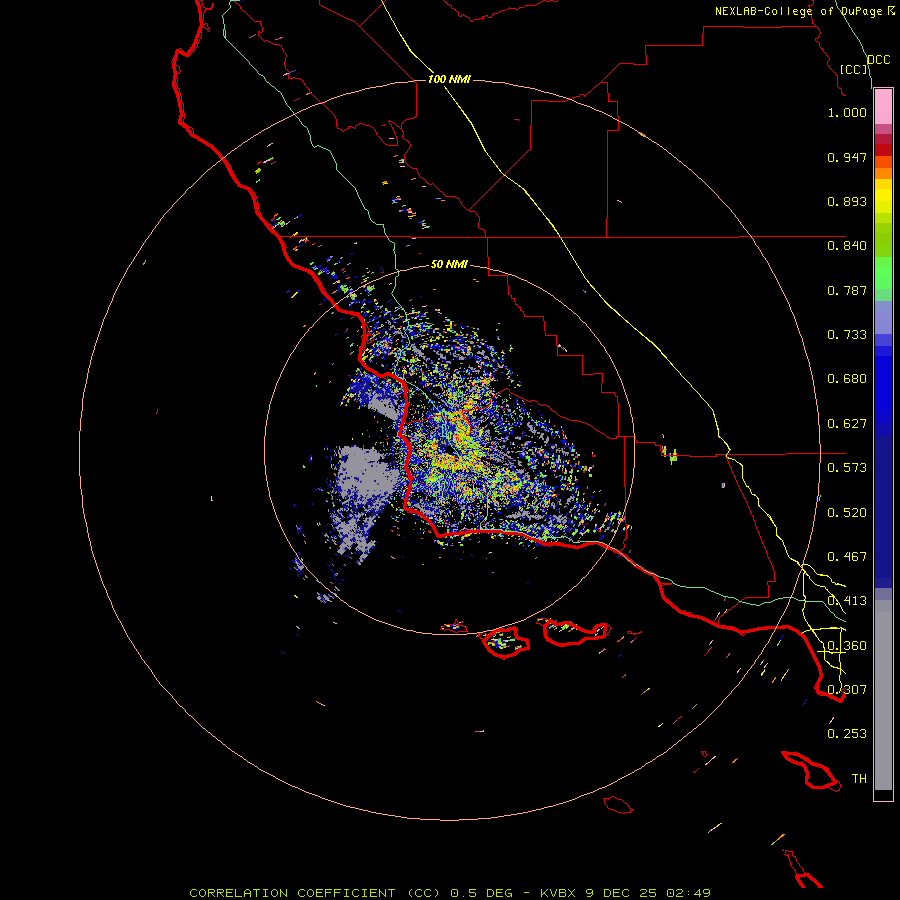Click the TH threshold label
The image size is (900, 900).
pyautogui.click(x=859, y=779)
